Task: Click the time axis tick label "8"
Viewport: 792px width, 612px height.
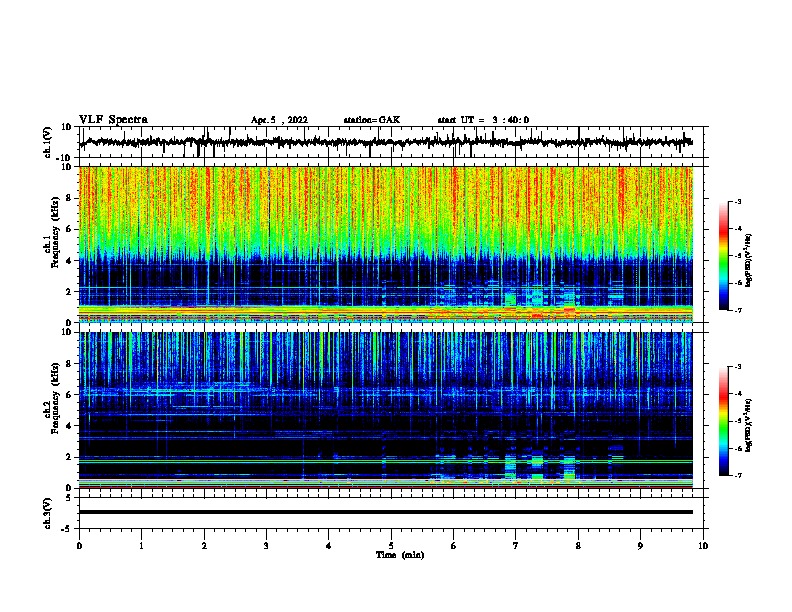Action: pyautogui.click(x=578, y=546)
